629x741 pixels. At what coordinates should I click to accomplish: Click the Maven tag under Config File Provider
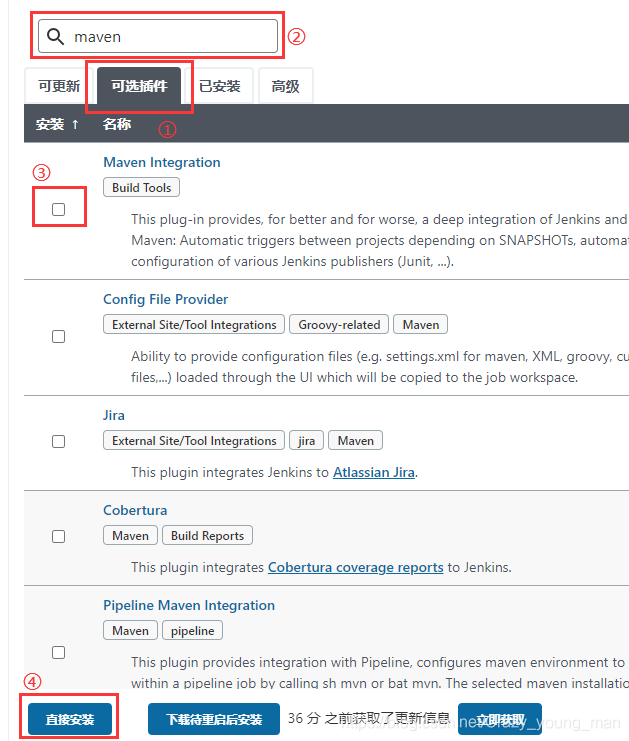421,325
